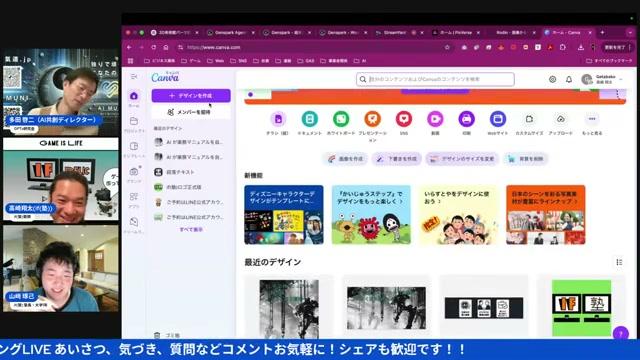Click the すべて表示 link under recent designs

191,229
